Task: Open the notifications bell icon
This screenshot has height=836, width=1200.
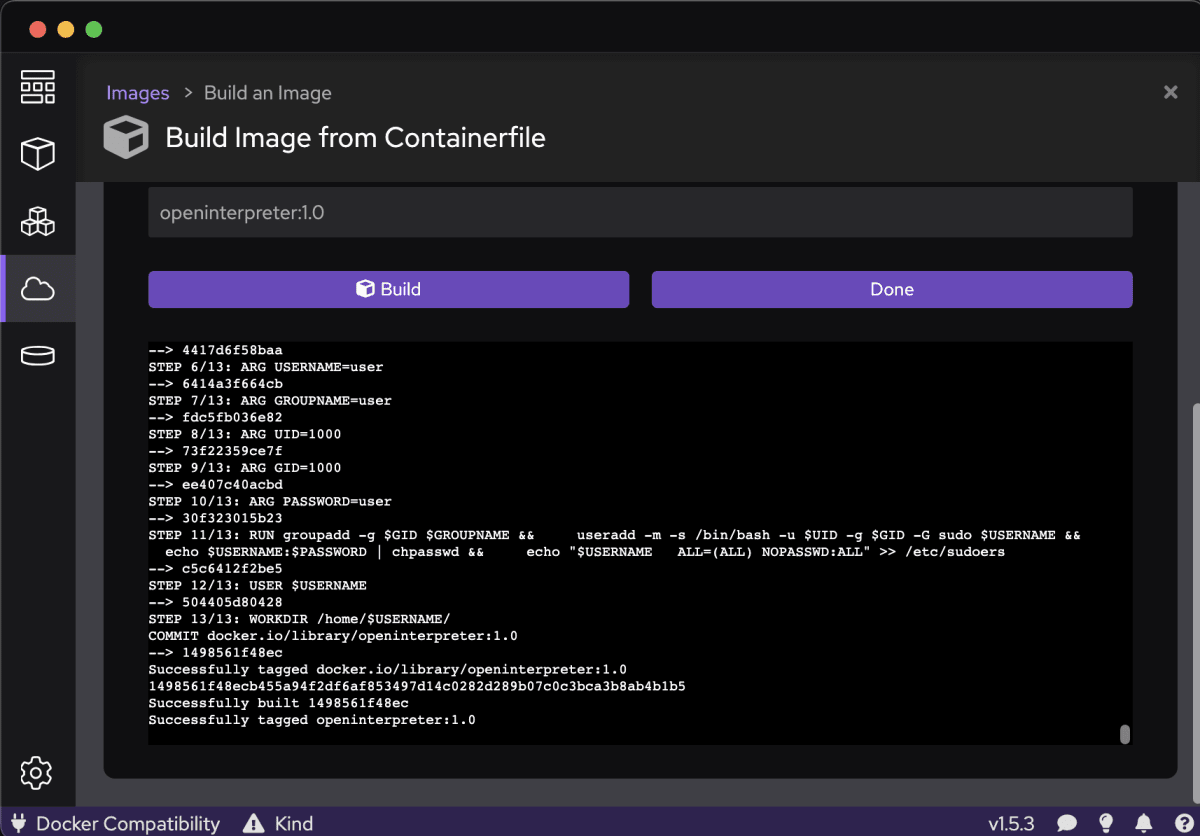Action: pyautogui.click(x=1144, y=824)
